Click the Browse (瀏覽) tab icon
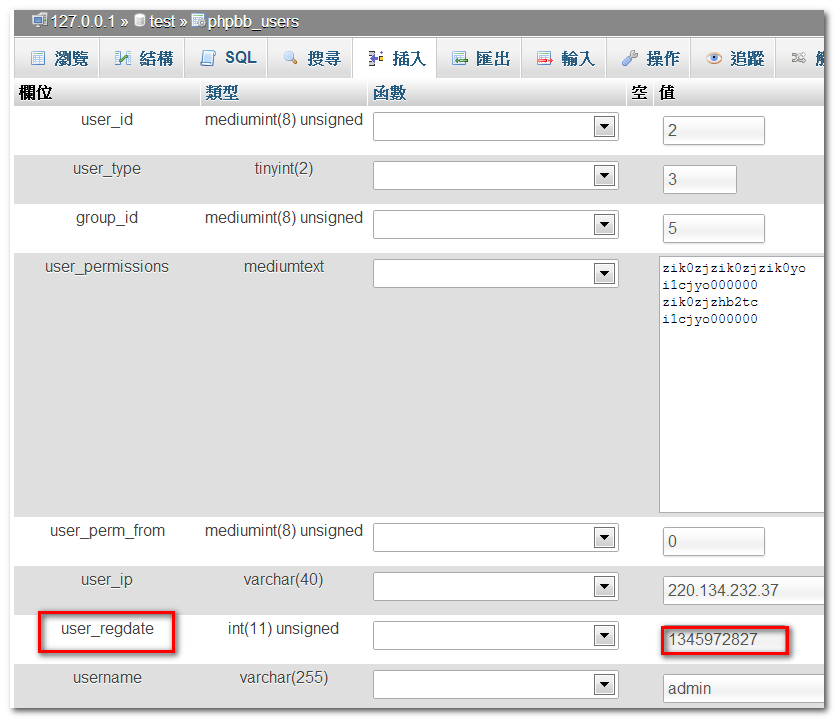 click(38, 59)
